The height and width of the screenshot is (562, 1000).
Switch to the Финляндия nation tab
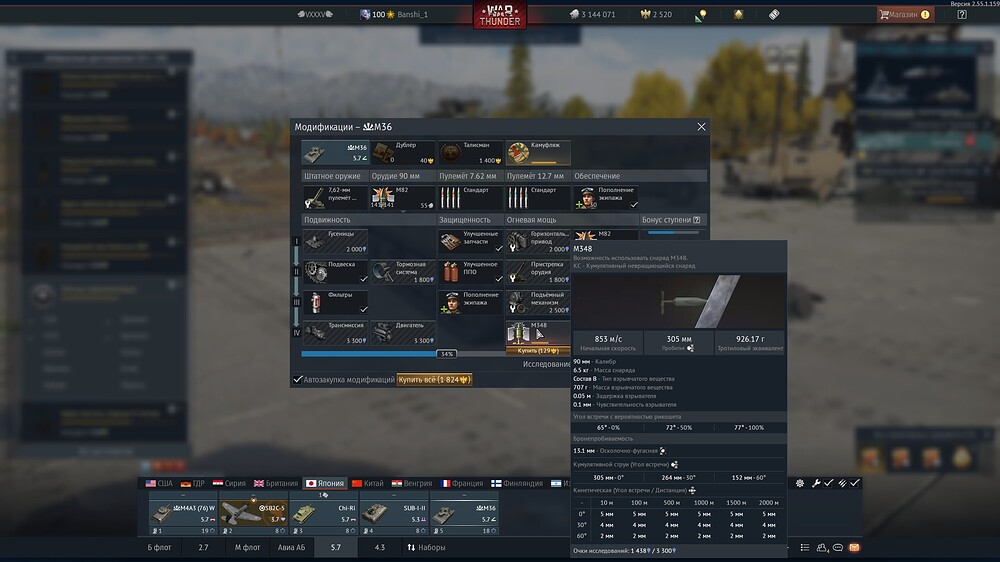point(518,483)
